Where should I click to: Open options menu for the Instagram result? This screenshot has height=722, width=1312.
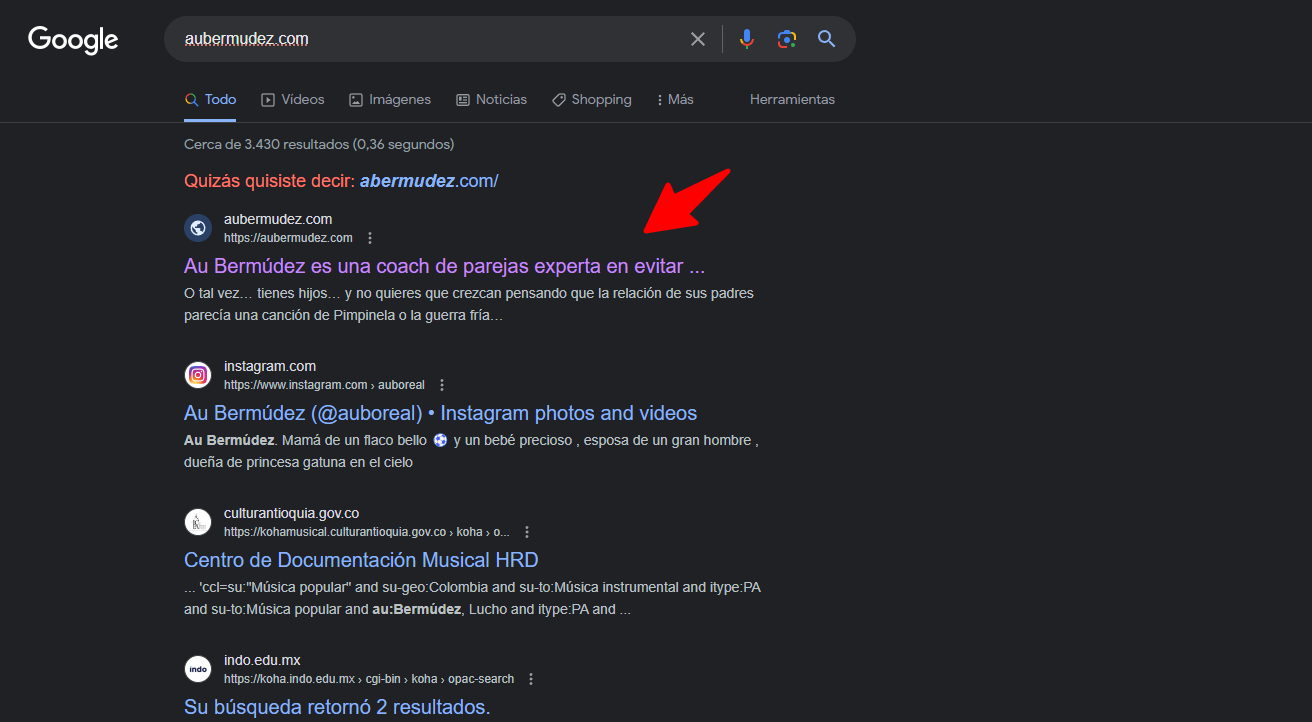442,385
